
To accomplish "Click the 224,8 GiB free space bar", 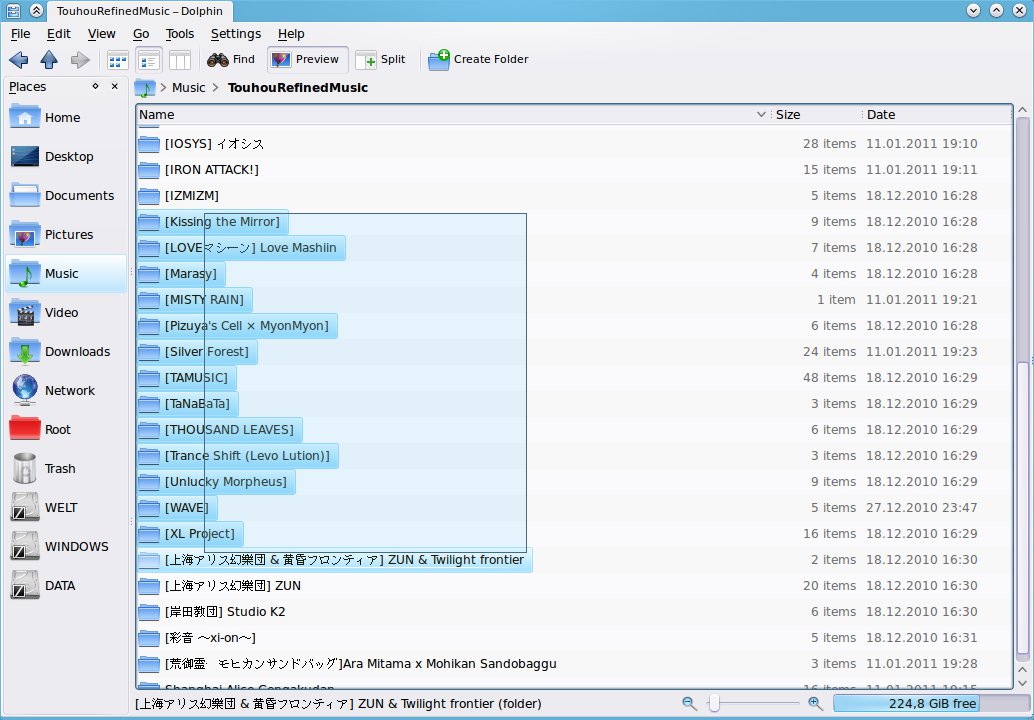I will click(931, 704).
